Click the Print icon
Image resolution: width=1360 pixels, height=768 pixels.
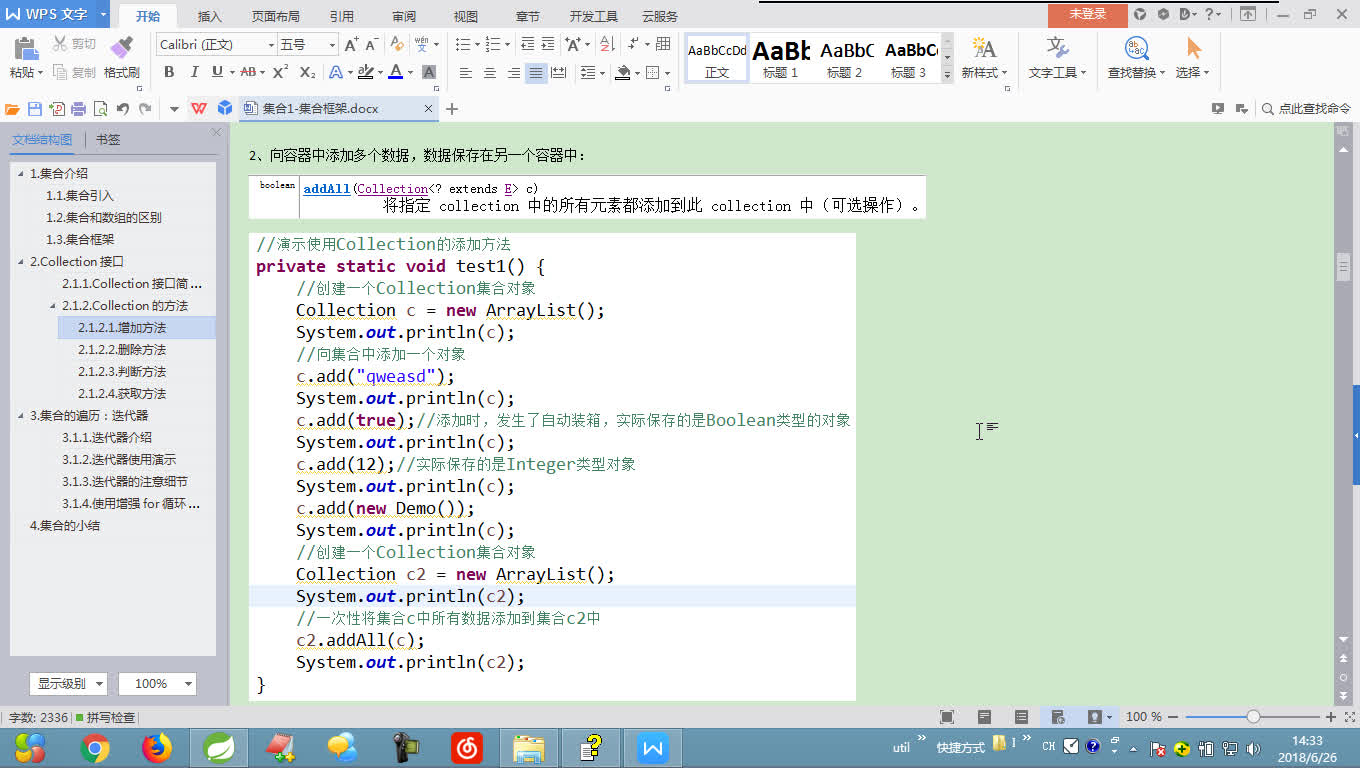click(78, 109)
